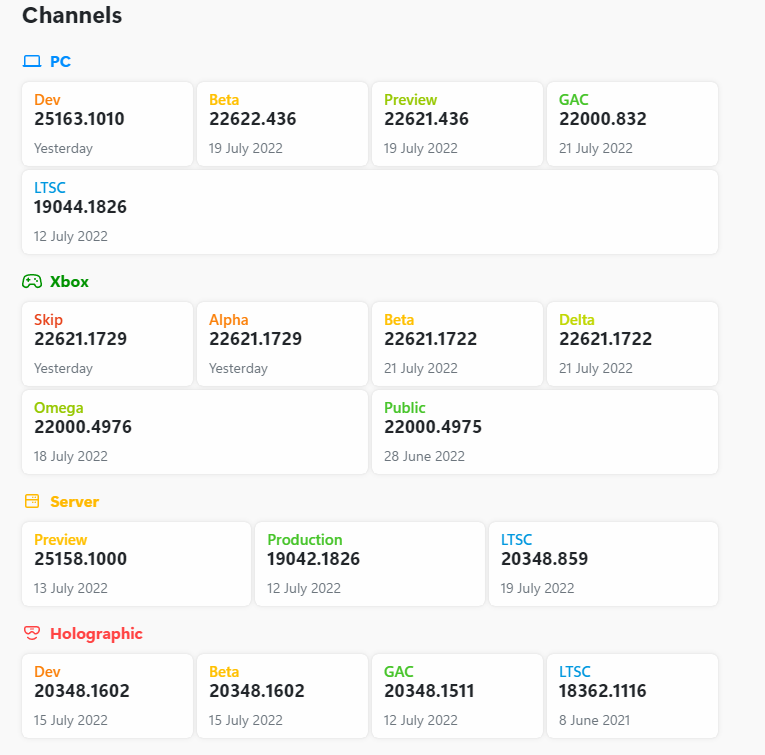Image resolution: width=765 pixels, height=755 pixels.
Task: Select PC Beta build 22622.436 card
Action: click(x=282, y=124)
